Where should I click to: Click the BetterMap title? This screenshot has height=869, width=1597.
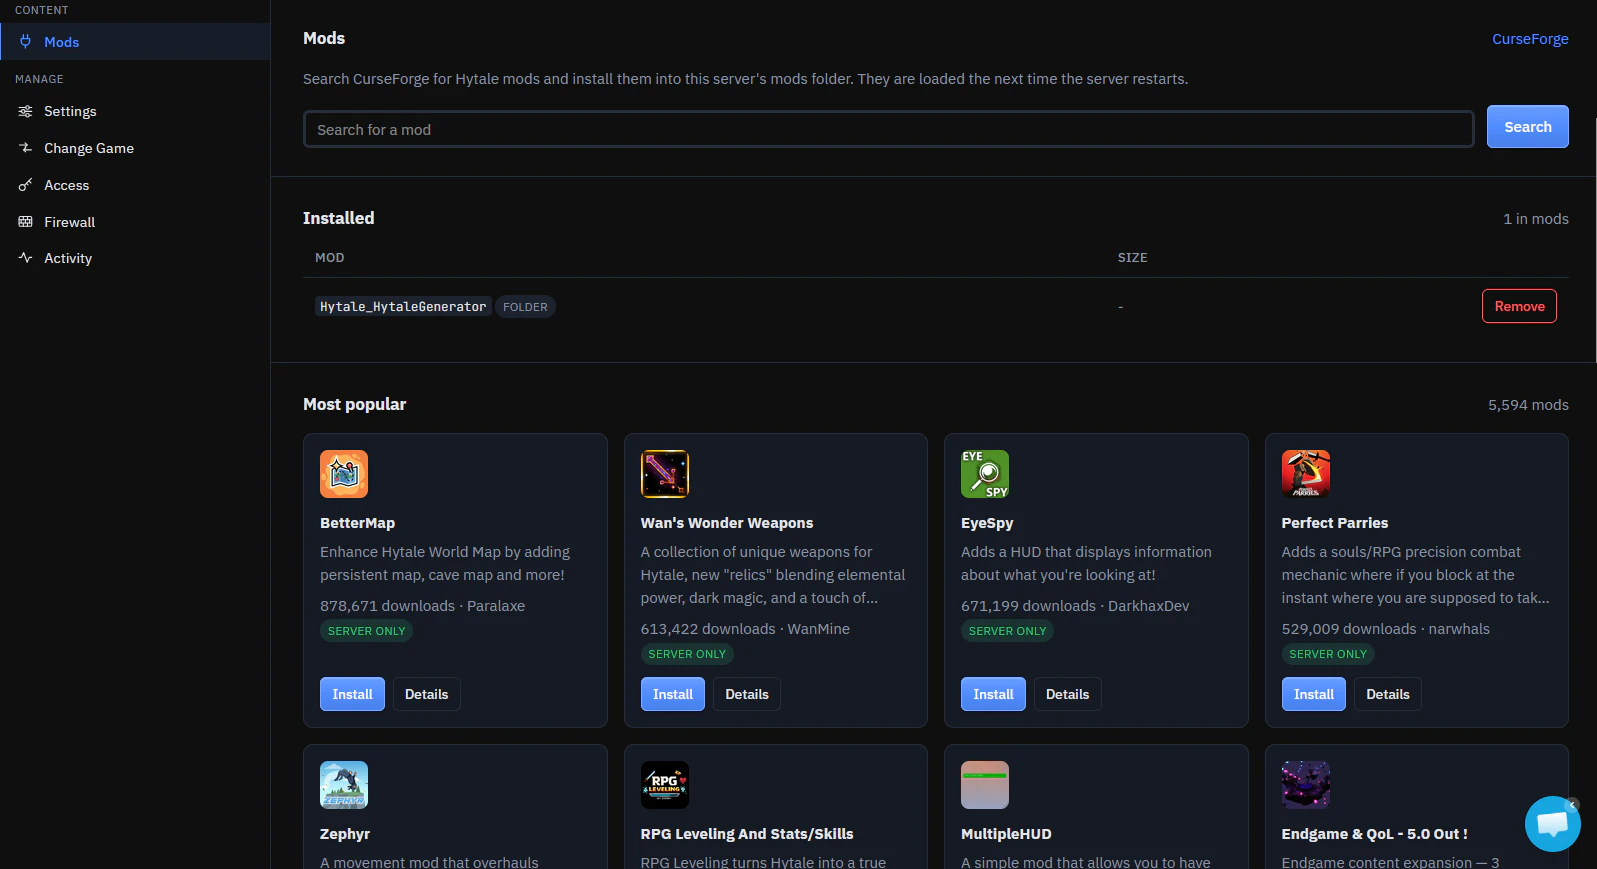pyautogui.click(x=357, y=523)
